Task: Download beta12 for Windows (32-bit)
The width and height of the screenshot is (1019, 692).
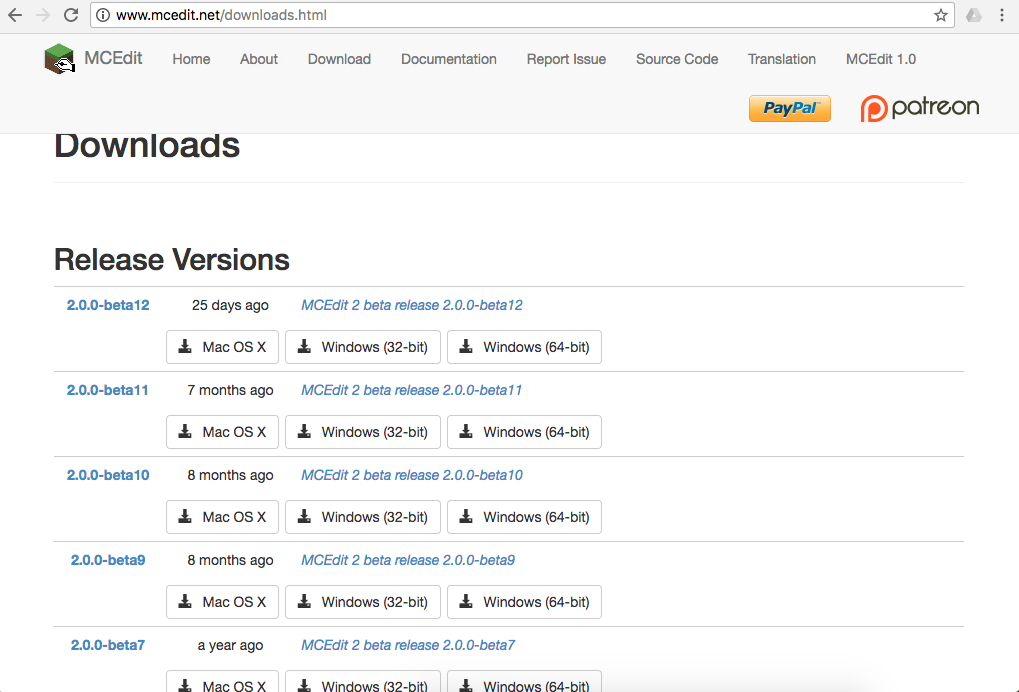Action: [x=363, y=347]
